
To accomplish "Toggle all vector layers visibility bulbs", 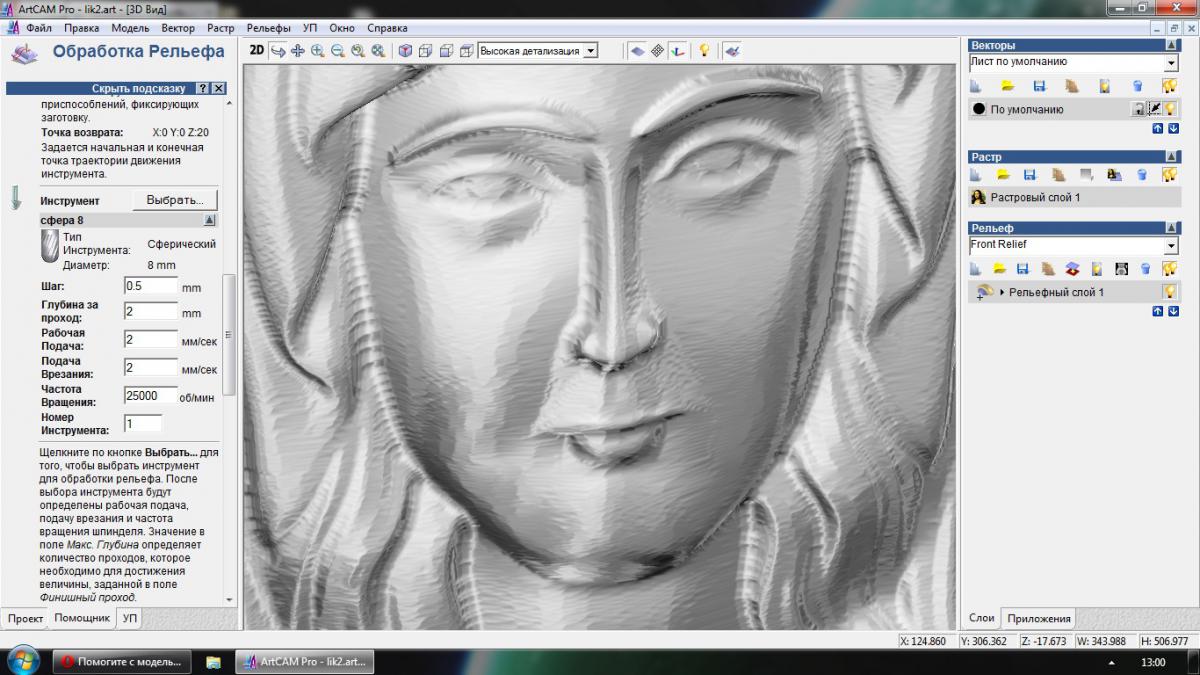I will coord(1169,86).
